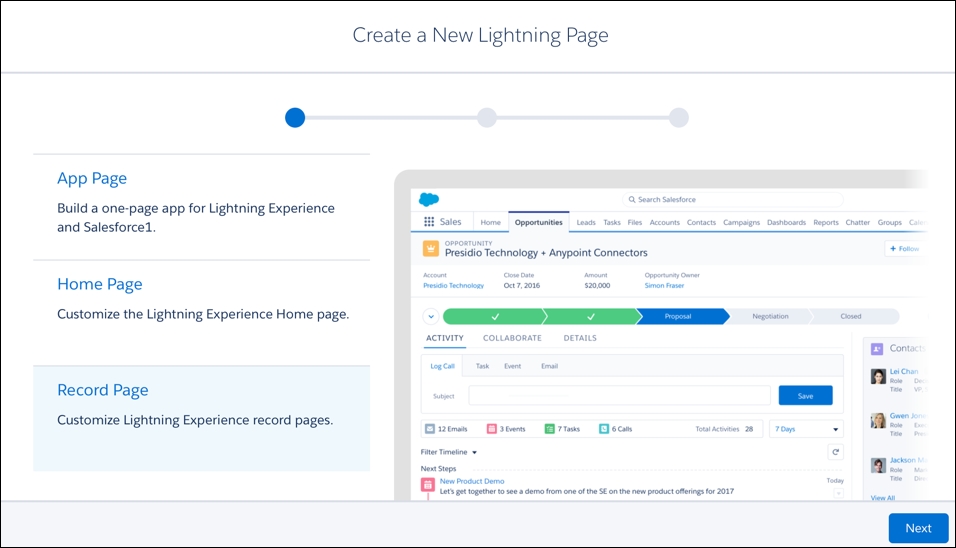
Task: Open the App Launcher grid icon
Action: [429, 222]
